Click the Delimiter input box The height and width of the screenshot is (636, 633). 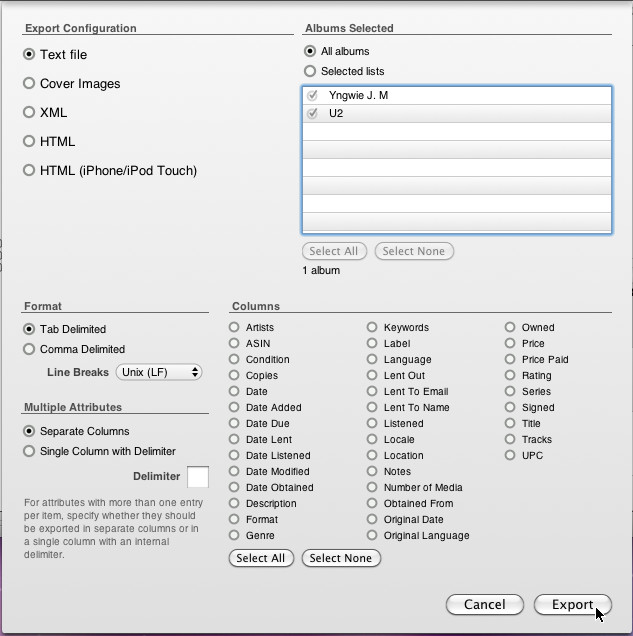198,477
